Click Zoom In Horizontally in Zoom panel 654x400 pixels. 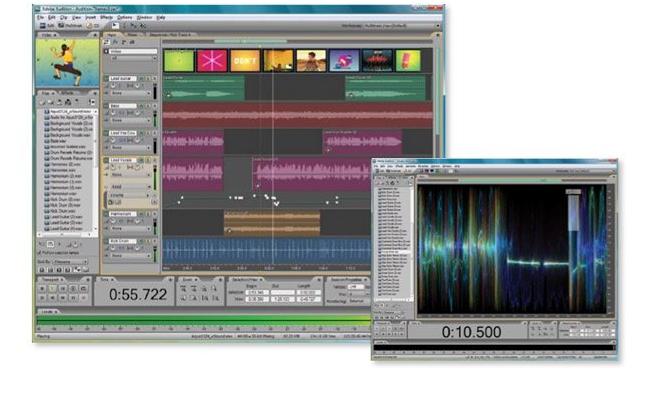183,289
